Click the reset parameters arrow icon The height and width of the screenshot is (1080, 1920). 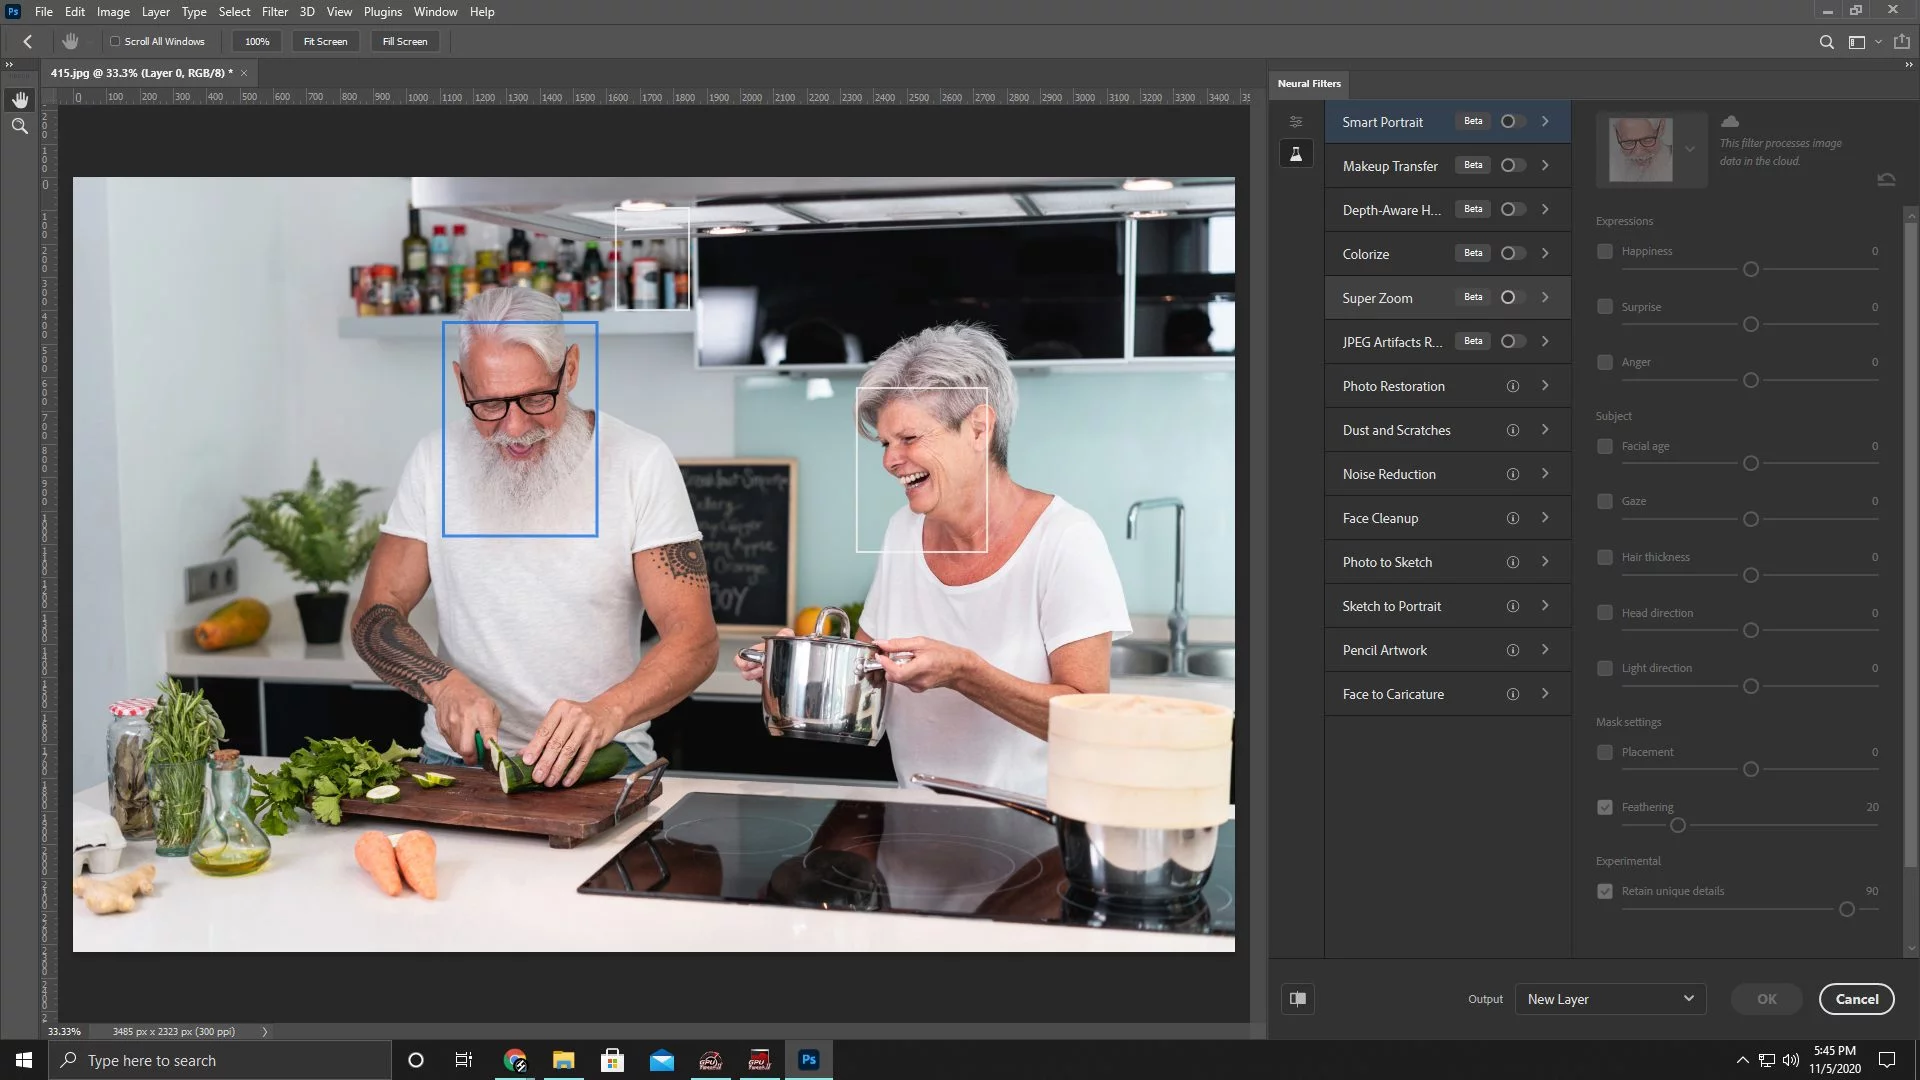tap(1886, 180)
